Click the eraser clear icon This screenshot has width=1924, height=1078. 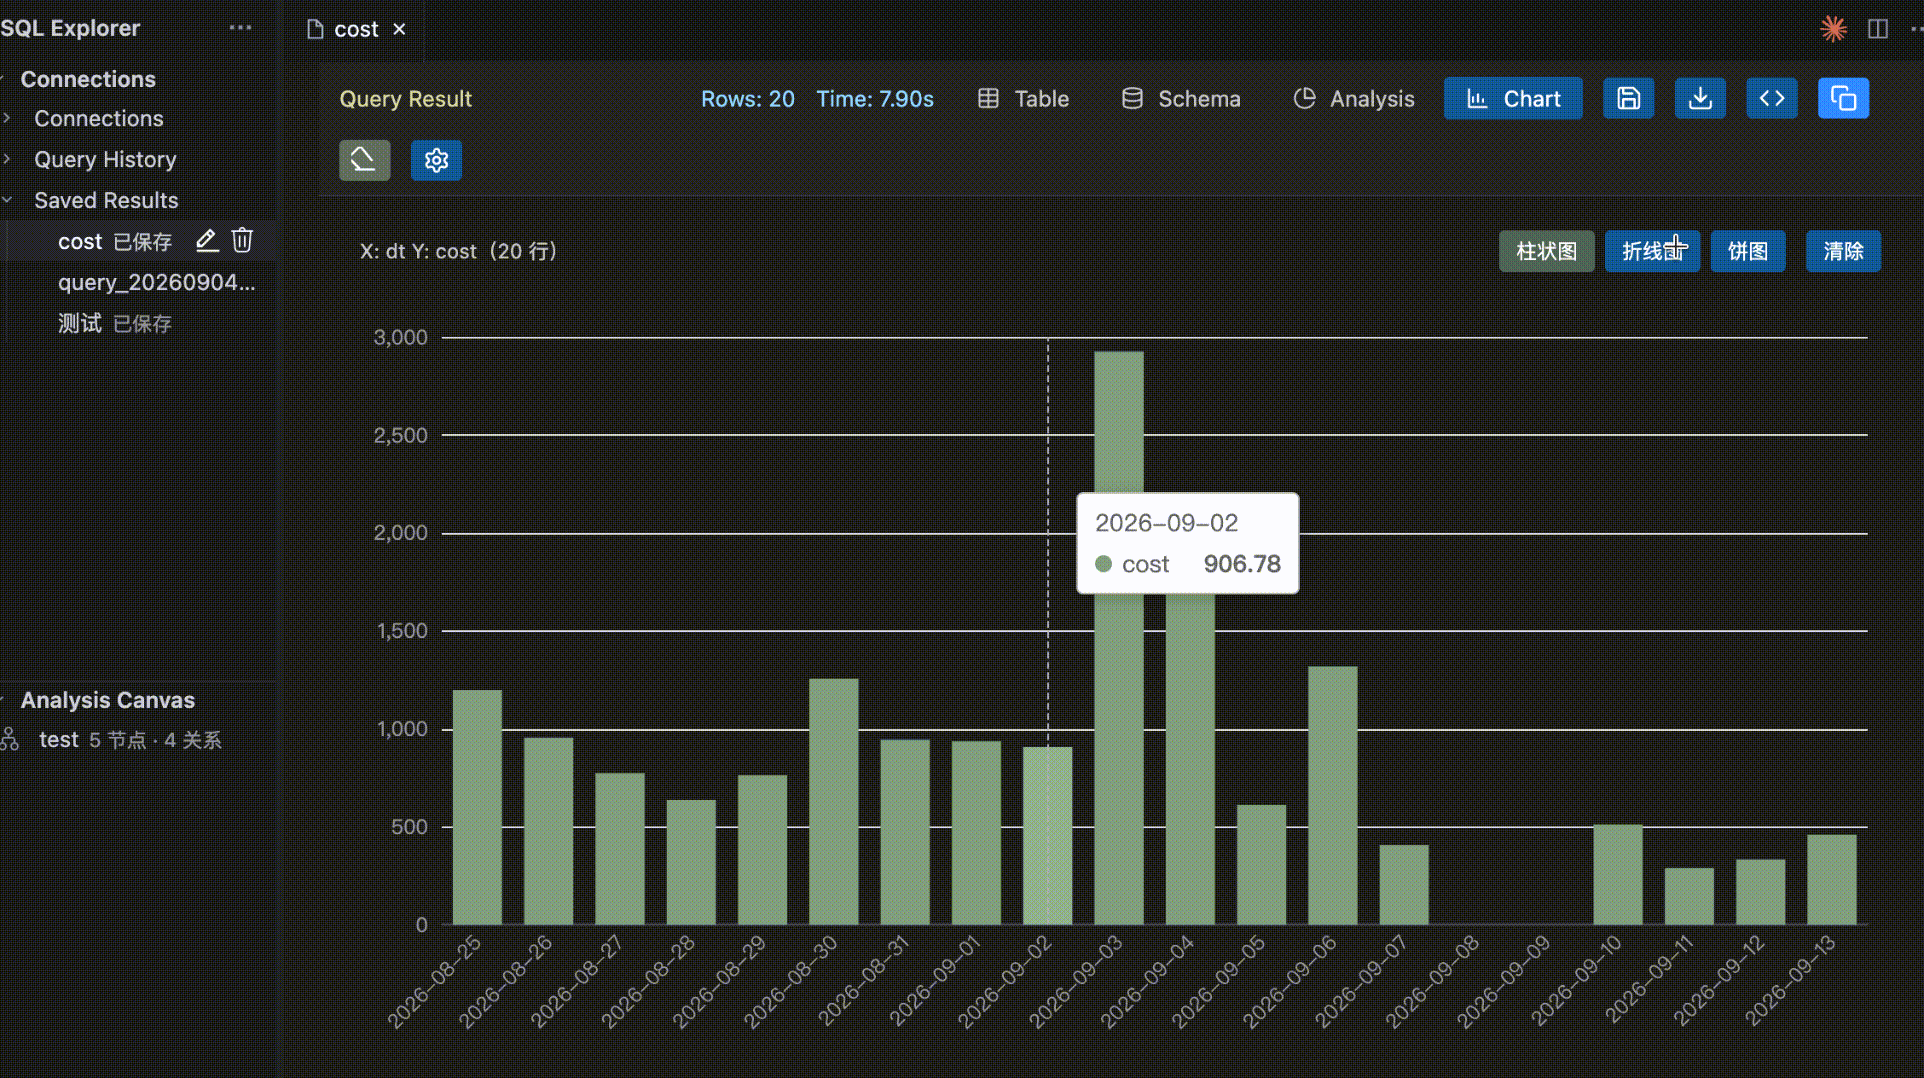pyautogui.click(x=364, y=160)
